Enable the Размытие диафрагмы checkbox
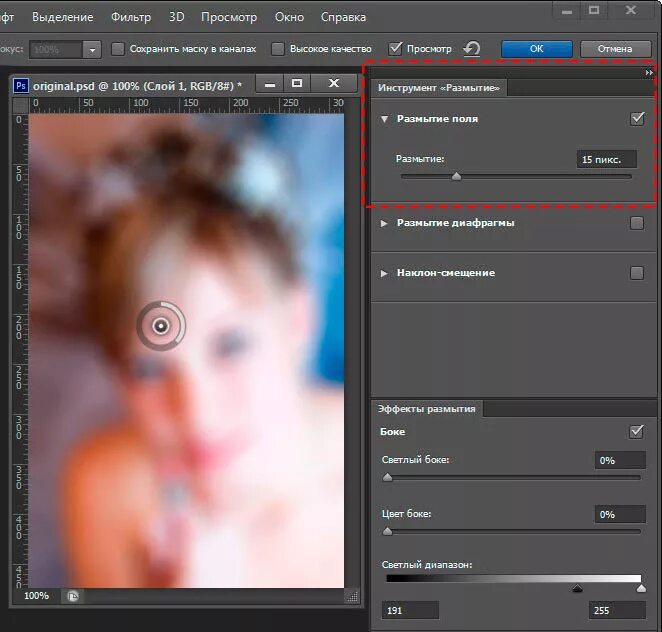Image resolution: width=662 pixels, height=632 pixels. (637, 223)
